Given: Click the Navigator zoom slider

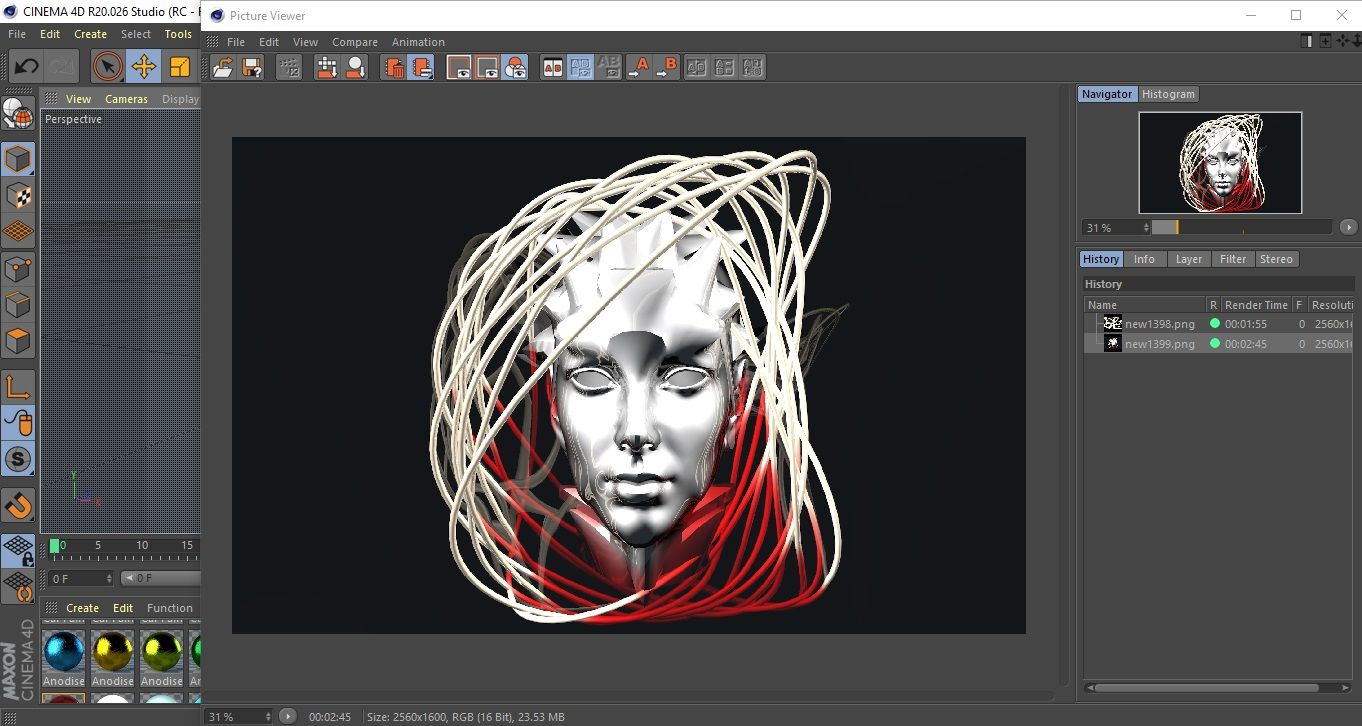Looking at the screenshot, I should [x=1242, y=228].
